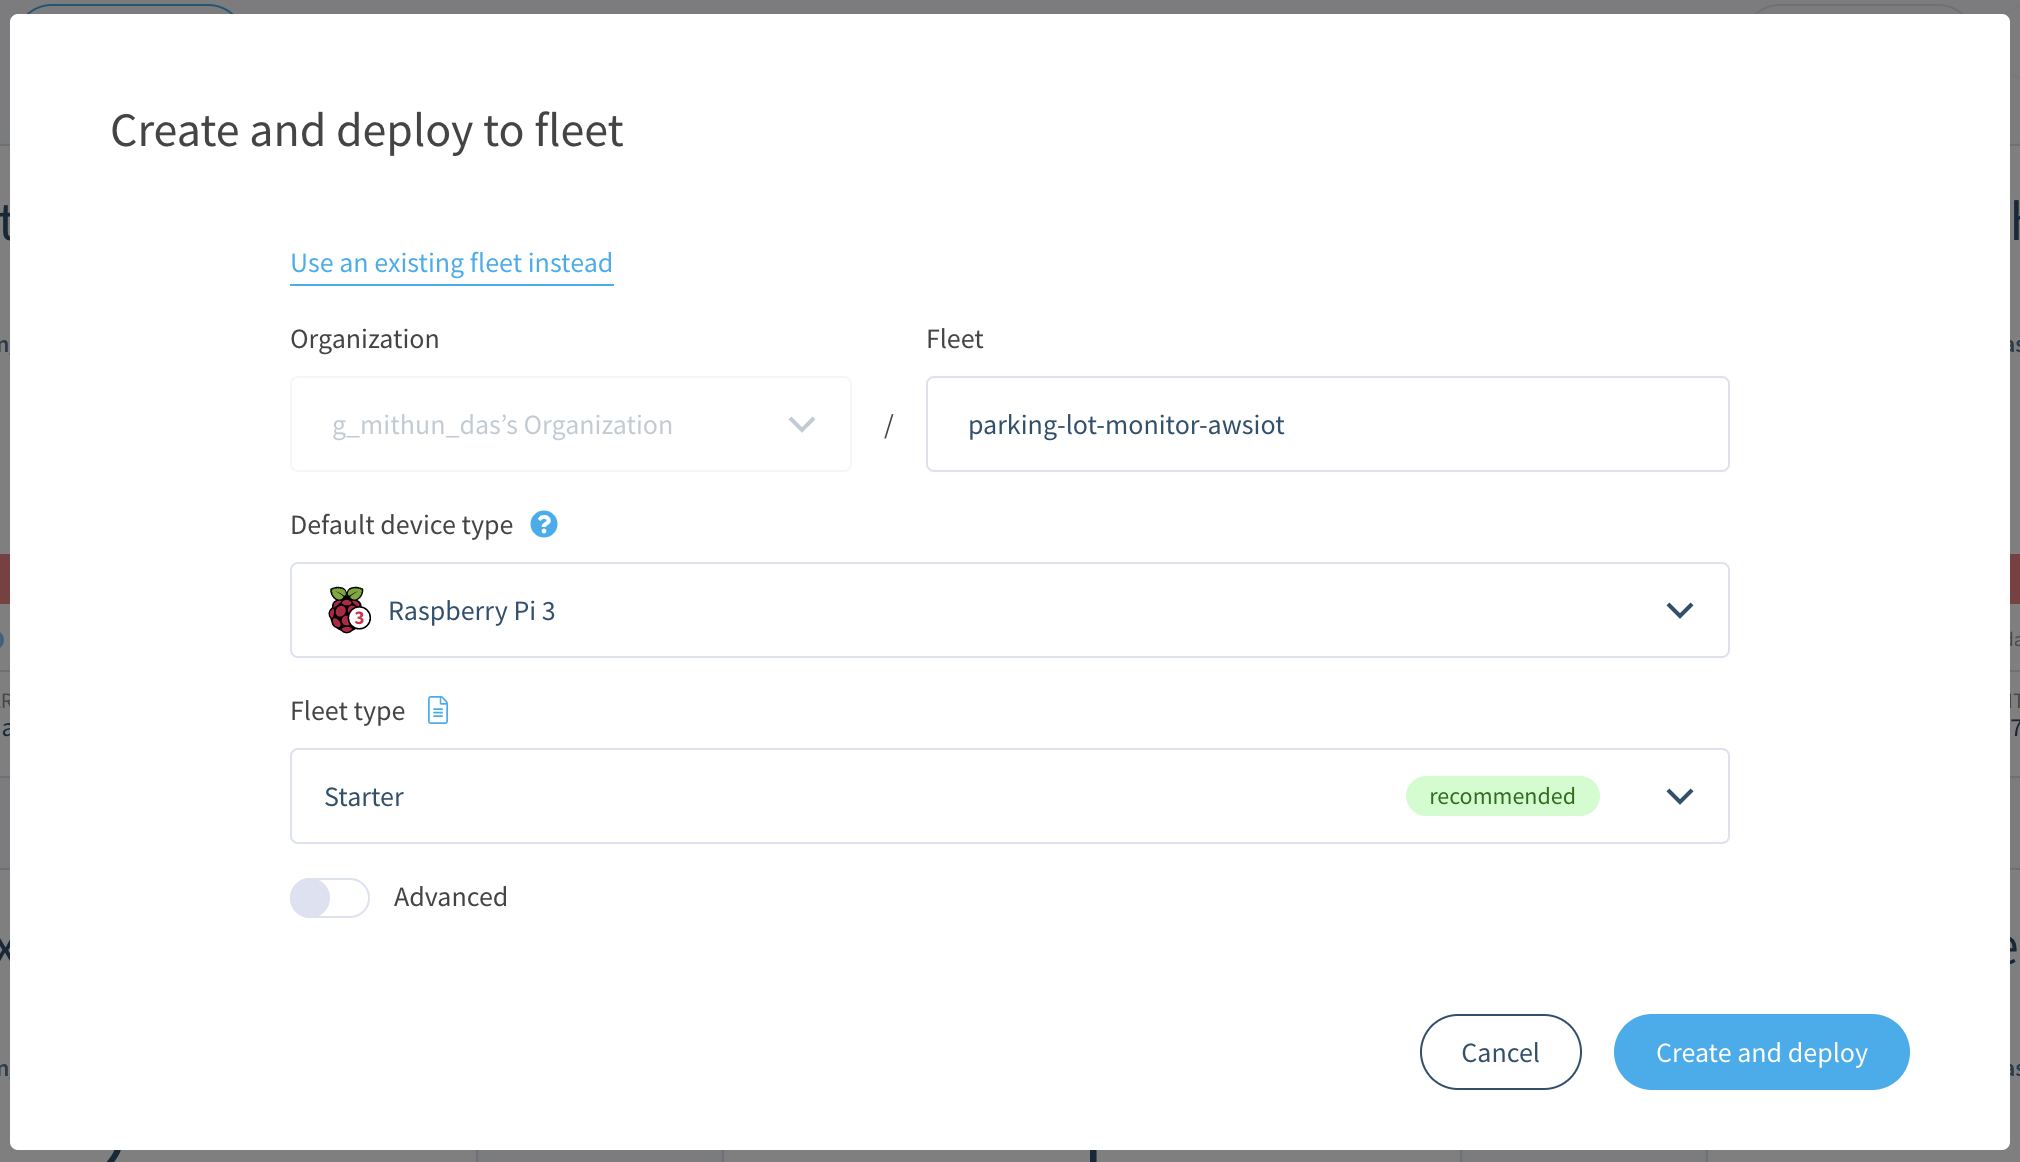Click the blue question mark beside Default device type

[x=544, y=524]
